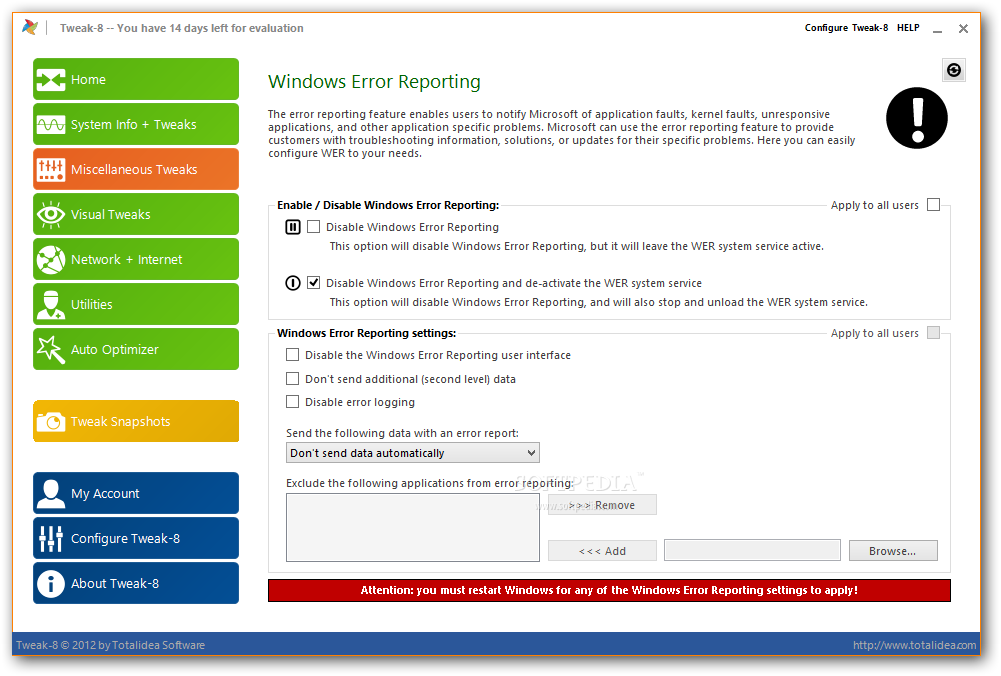Click the excluded applications list box
The height and width of the screenshot is (676, 1001).
point(412,527)
